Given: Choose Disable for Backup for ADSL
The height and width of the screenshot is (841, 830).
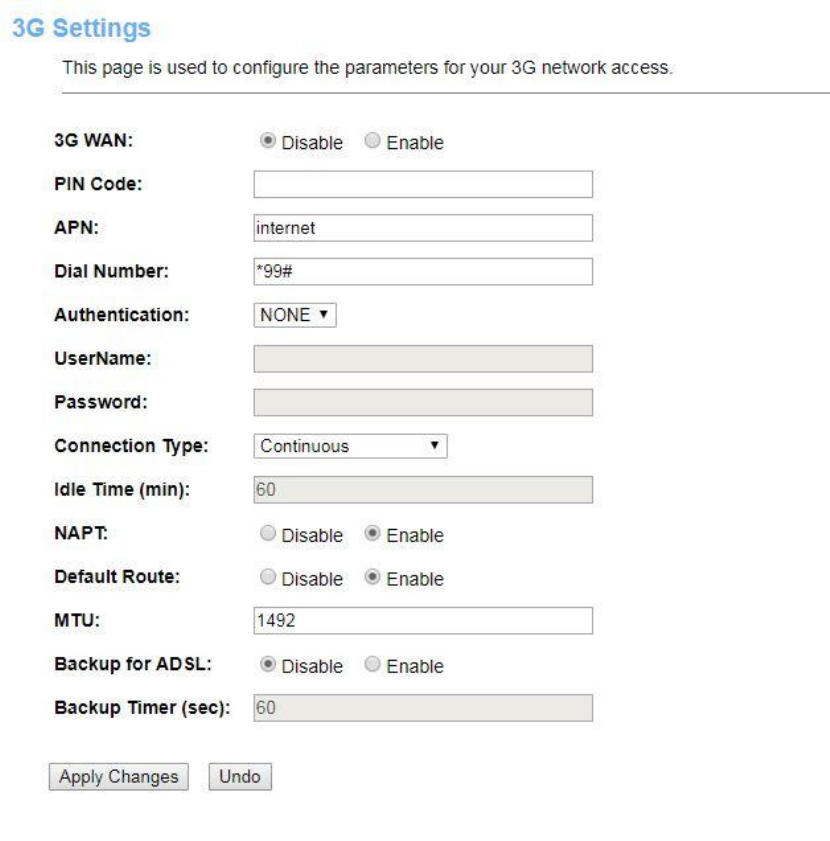Looking at the screenshot, I should click(268, 665).
